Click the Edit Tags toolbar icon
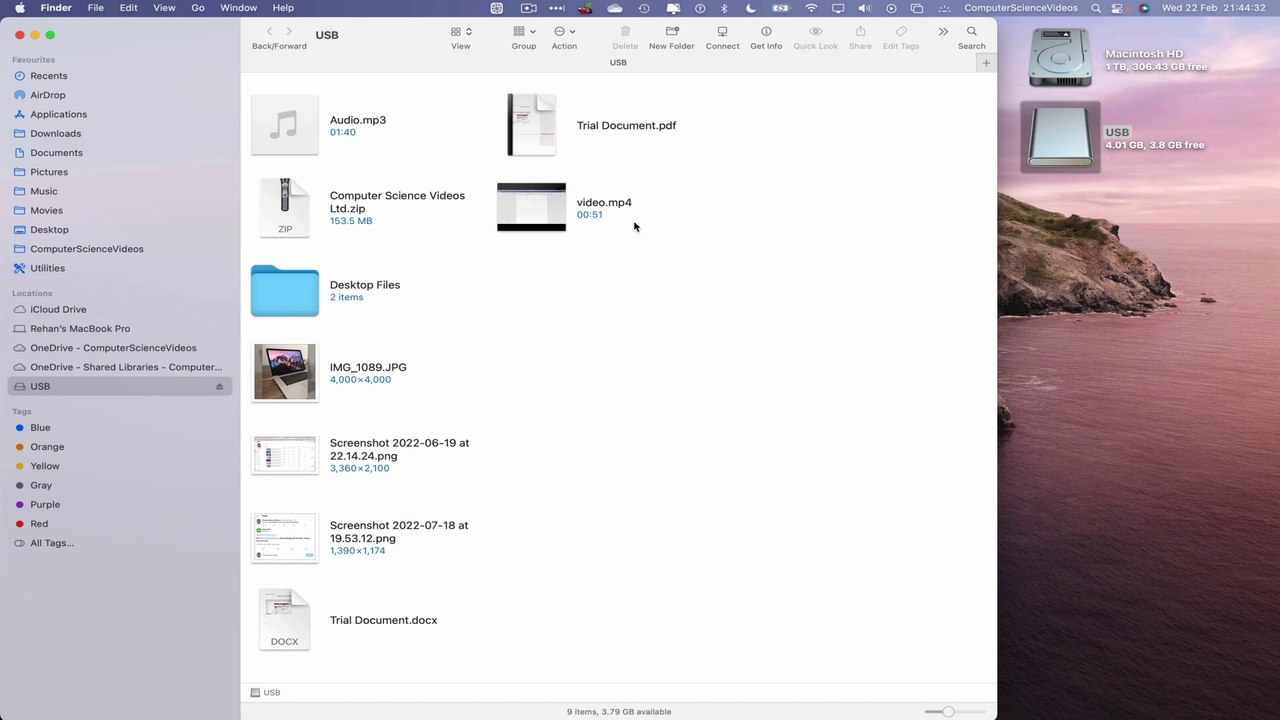The height and width of the screenshot is (720, 1280). (901, 32)
